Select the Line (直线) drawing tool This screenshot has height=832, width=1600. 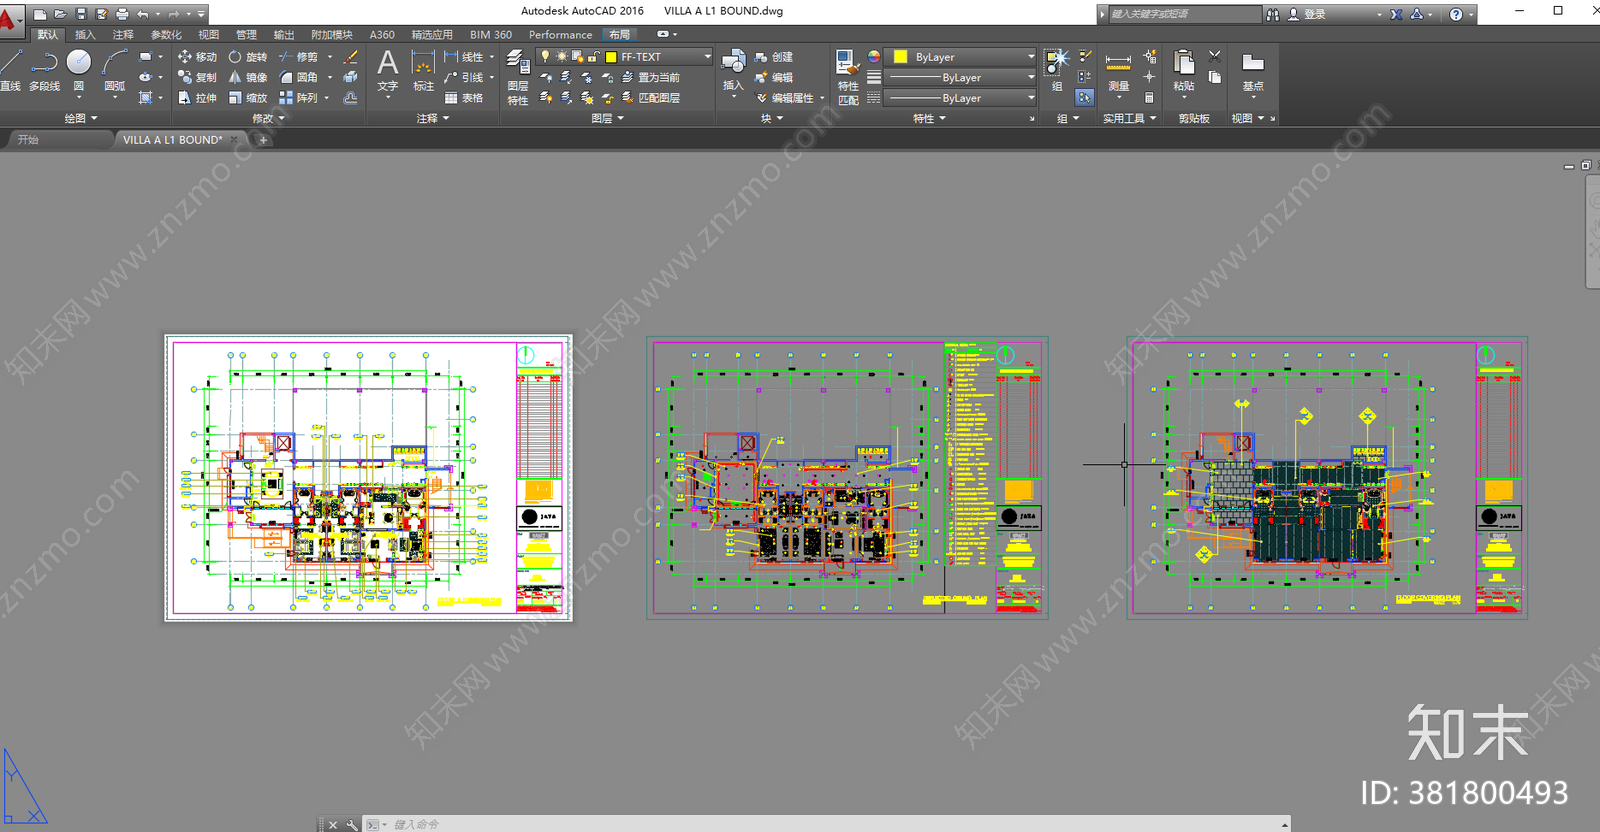(x=10, y=70)
